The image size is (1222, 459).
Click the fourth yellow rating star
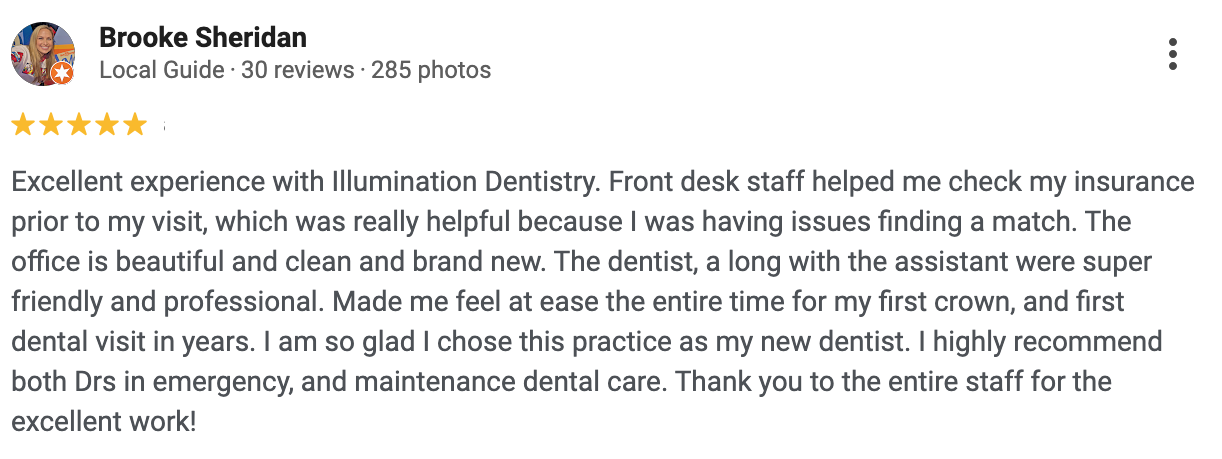click(x=107, y=125)
